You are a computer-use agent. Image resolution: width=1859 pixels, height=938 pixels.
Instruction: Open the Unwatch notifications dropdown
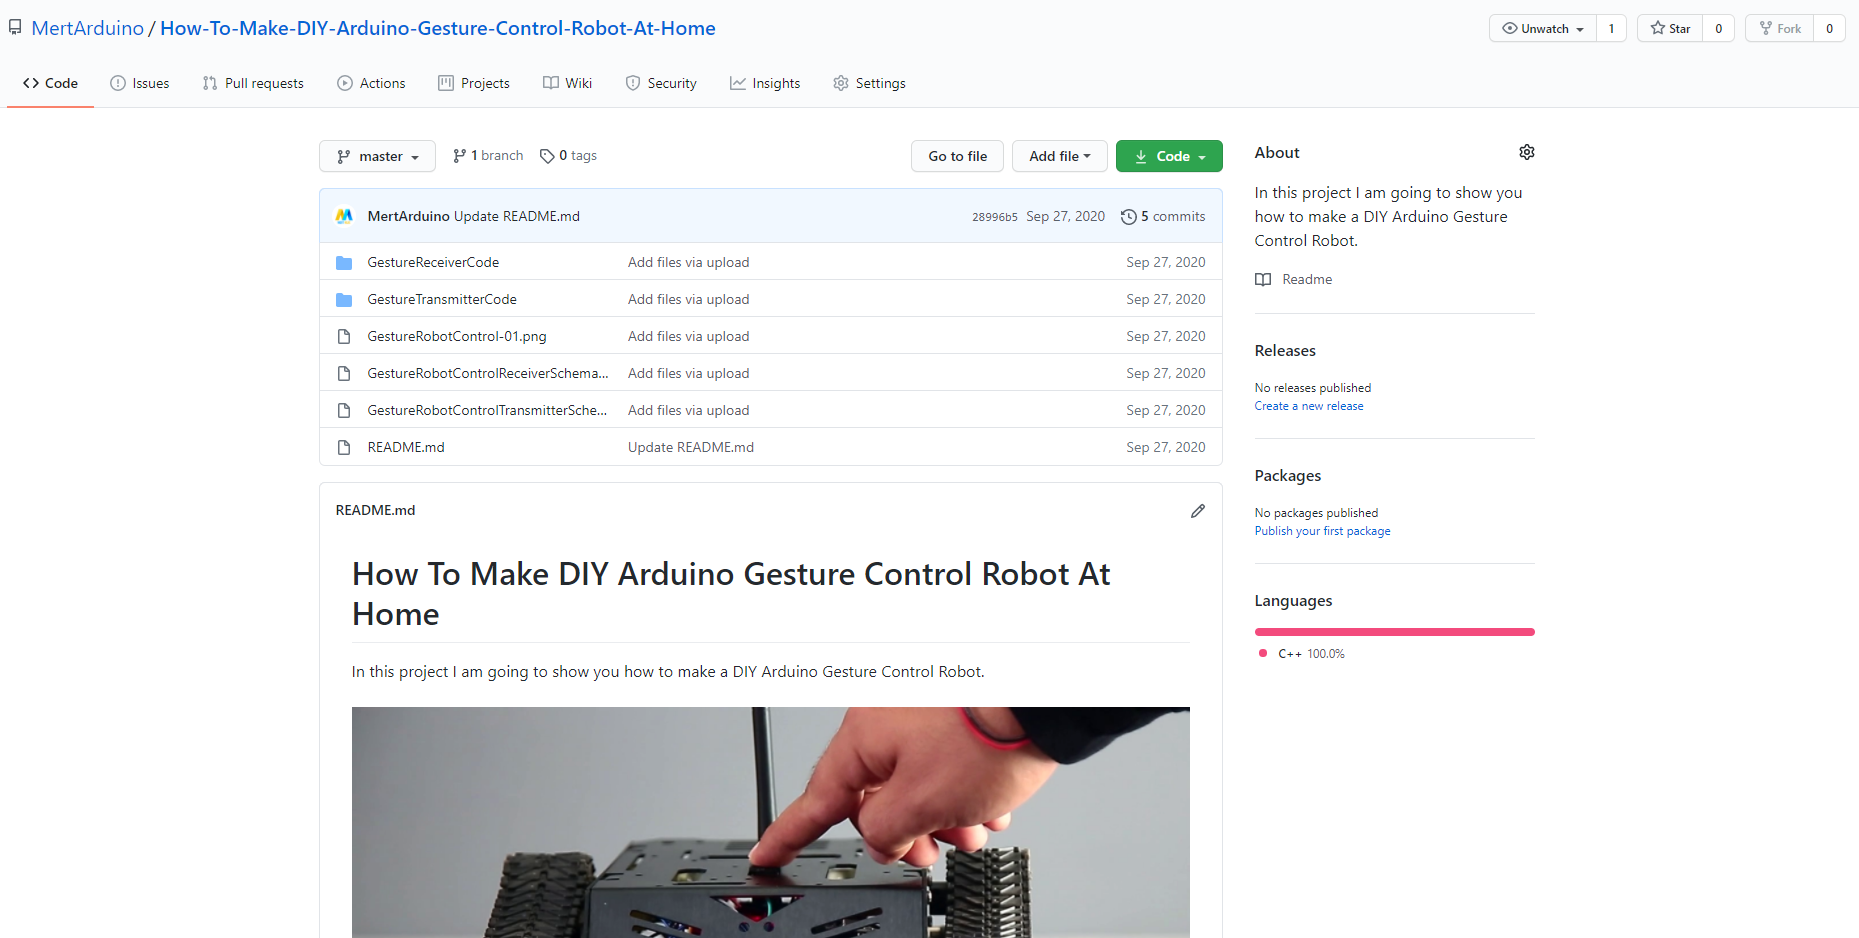coord(1543,29)
